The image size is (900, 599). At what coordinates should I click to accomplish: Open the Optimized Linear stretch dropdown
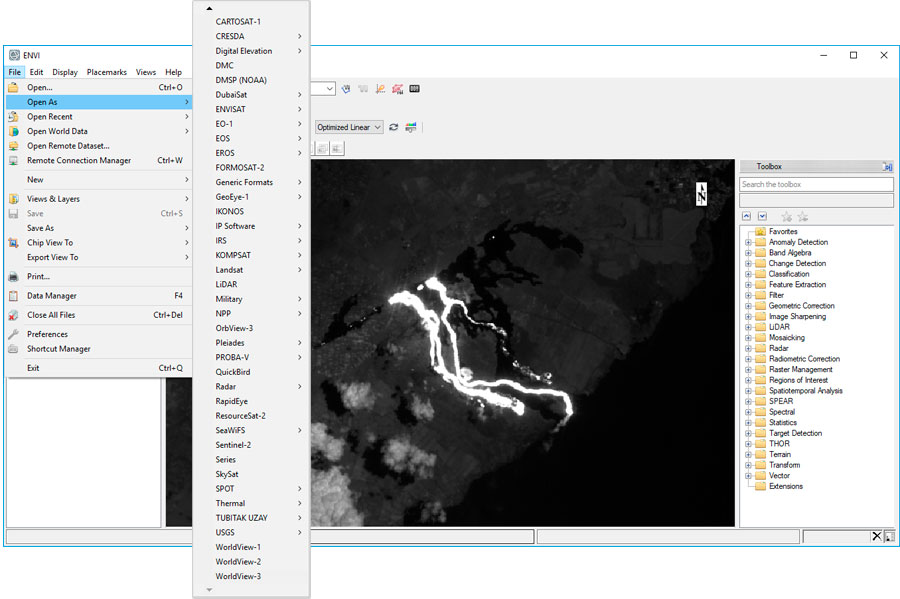349,127
